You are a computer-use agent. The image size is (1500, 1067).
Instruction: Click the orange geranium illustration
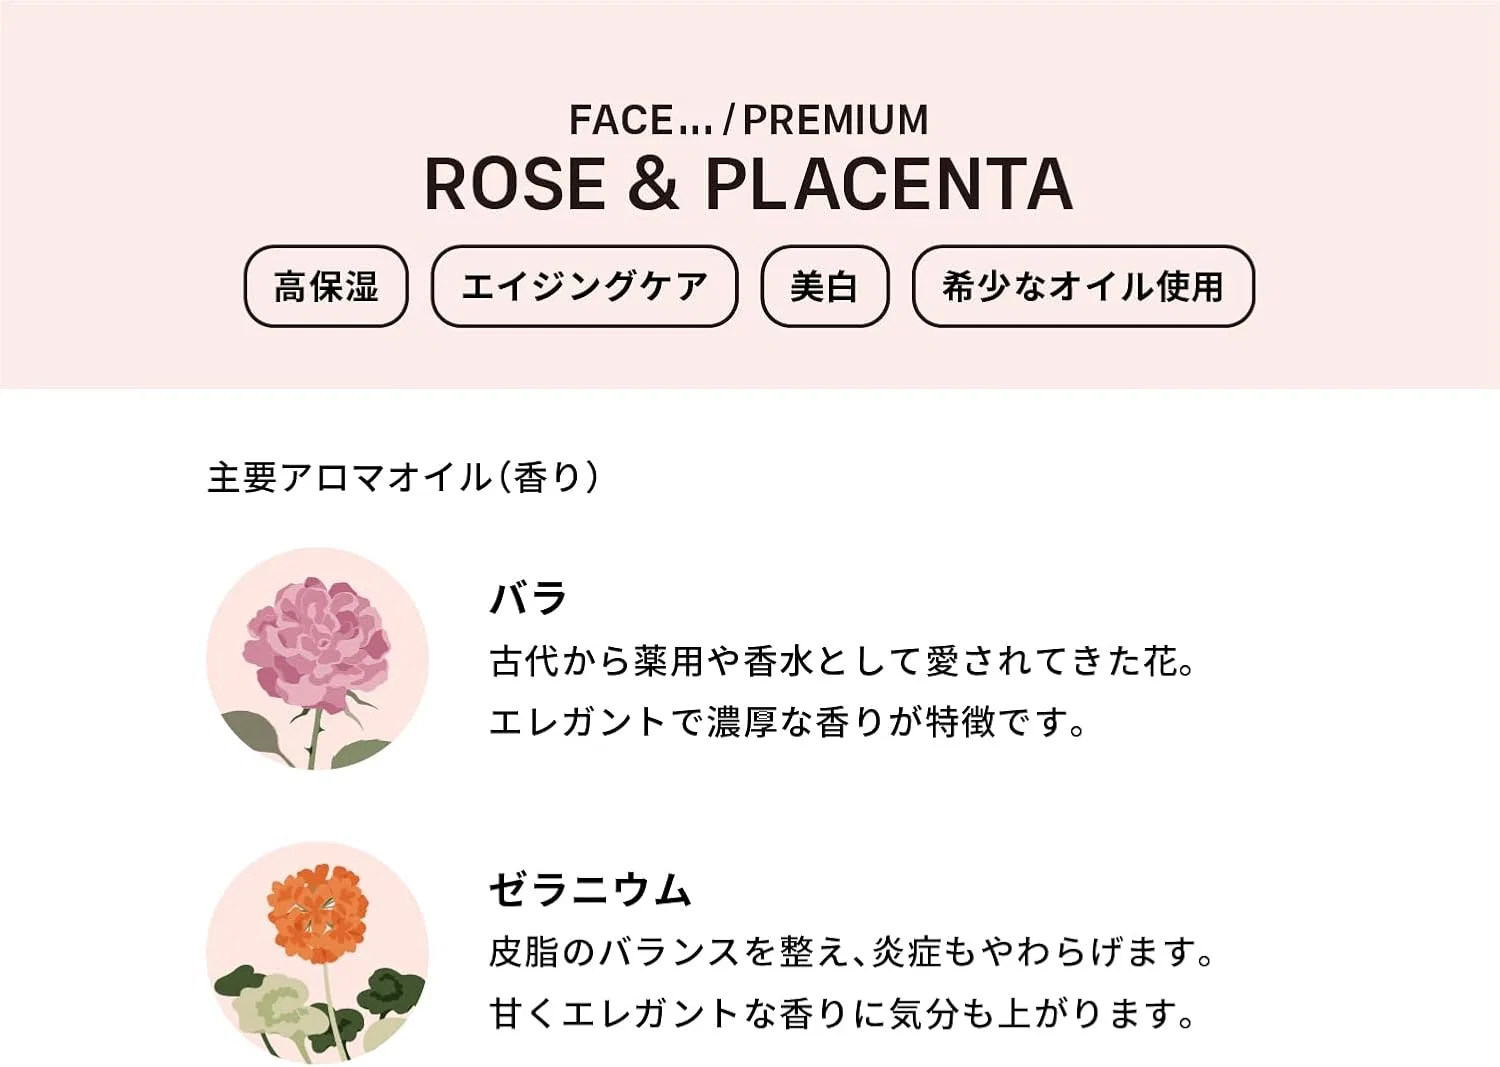317,953
